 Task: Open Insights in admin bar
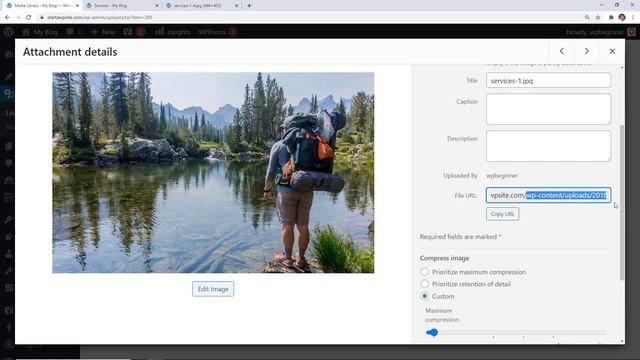(172, 32)
